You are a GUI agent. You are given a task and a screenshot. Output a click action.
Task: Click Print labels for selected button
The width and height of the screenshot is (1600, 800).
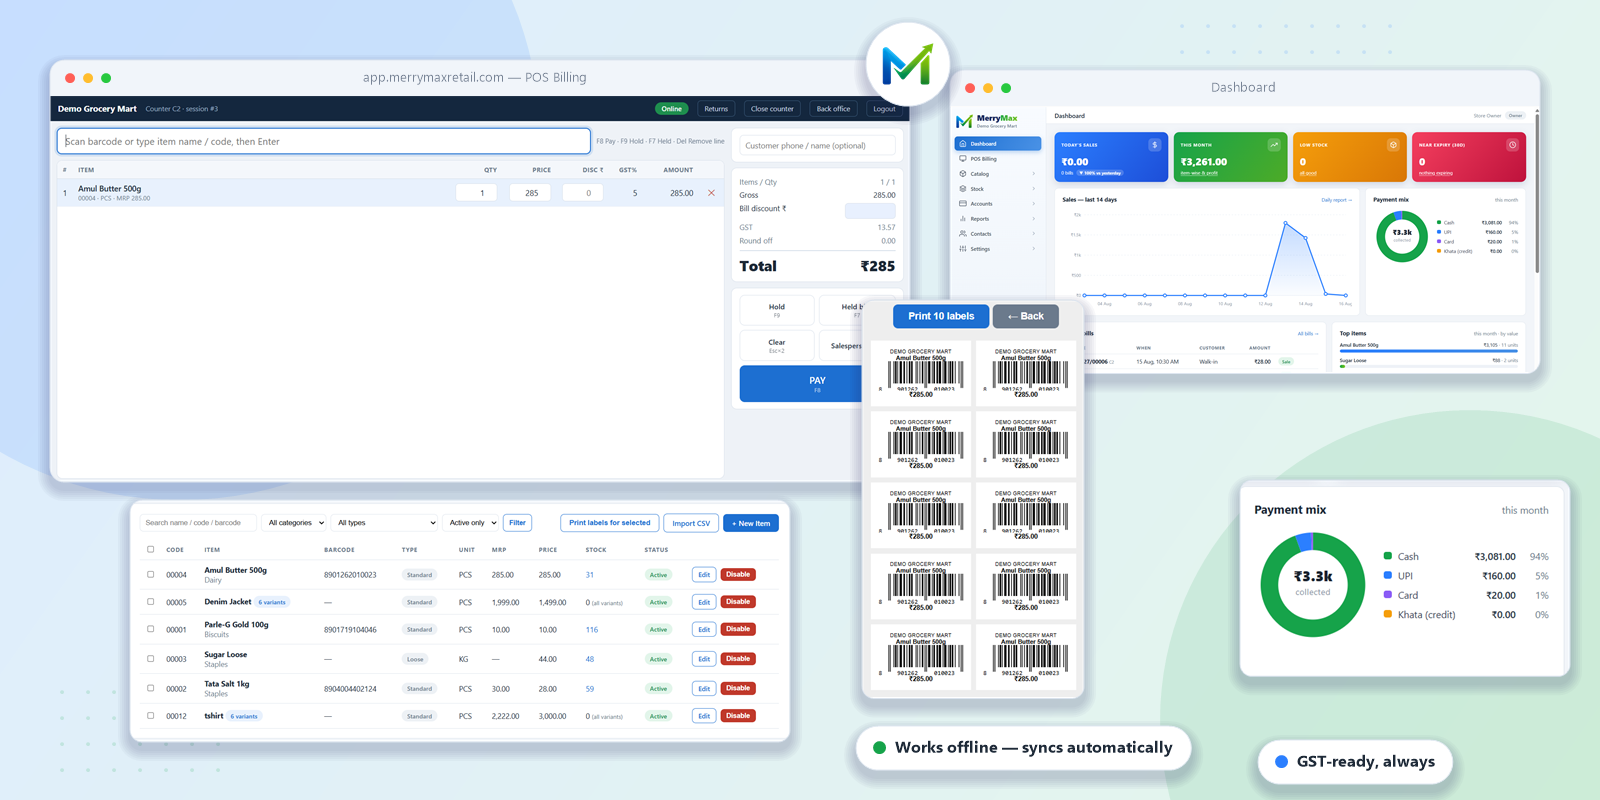tap(609, 523)
